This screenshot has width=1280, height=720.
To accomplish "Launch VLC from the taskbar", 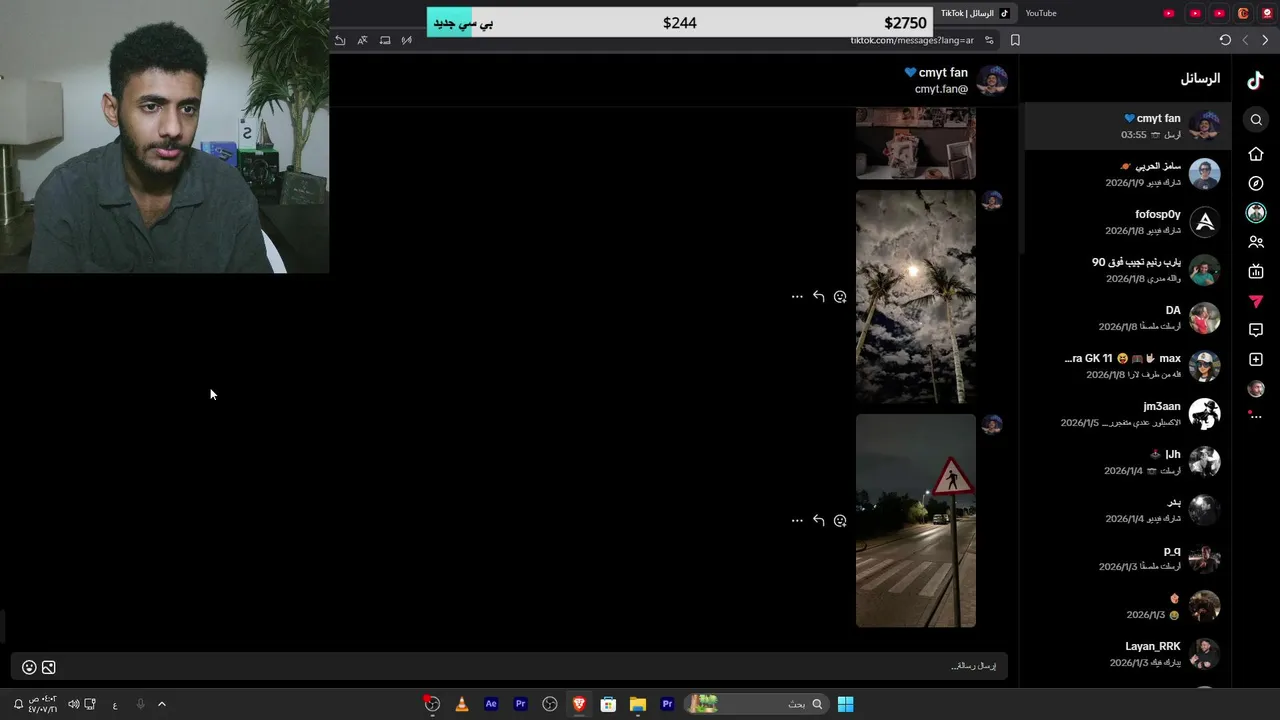I will pyautogui.click(x=461, y=704).
